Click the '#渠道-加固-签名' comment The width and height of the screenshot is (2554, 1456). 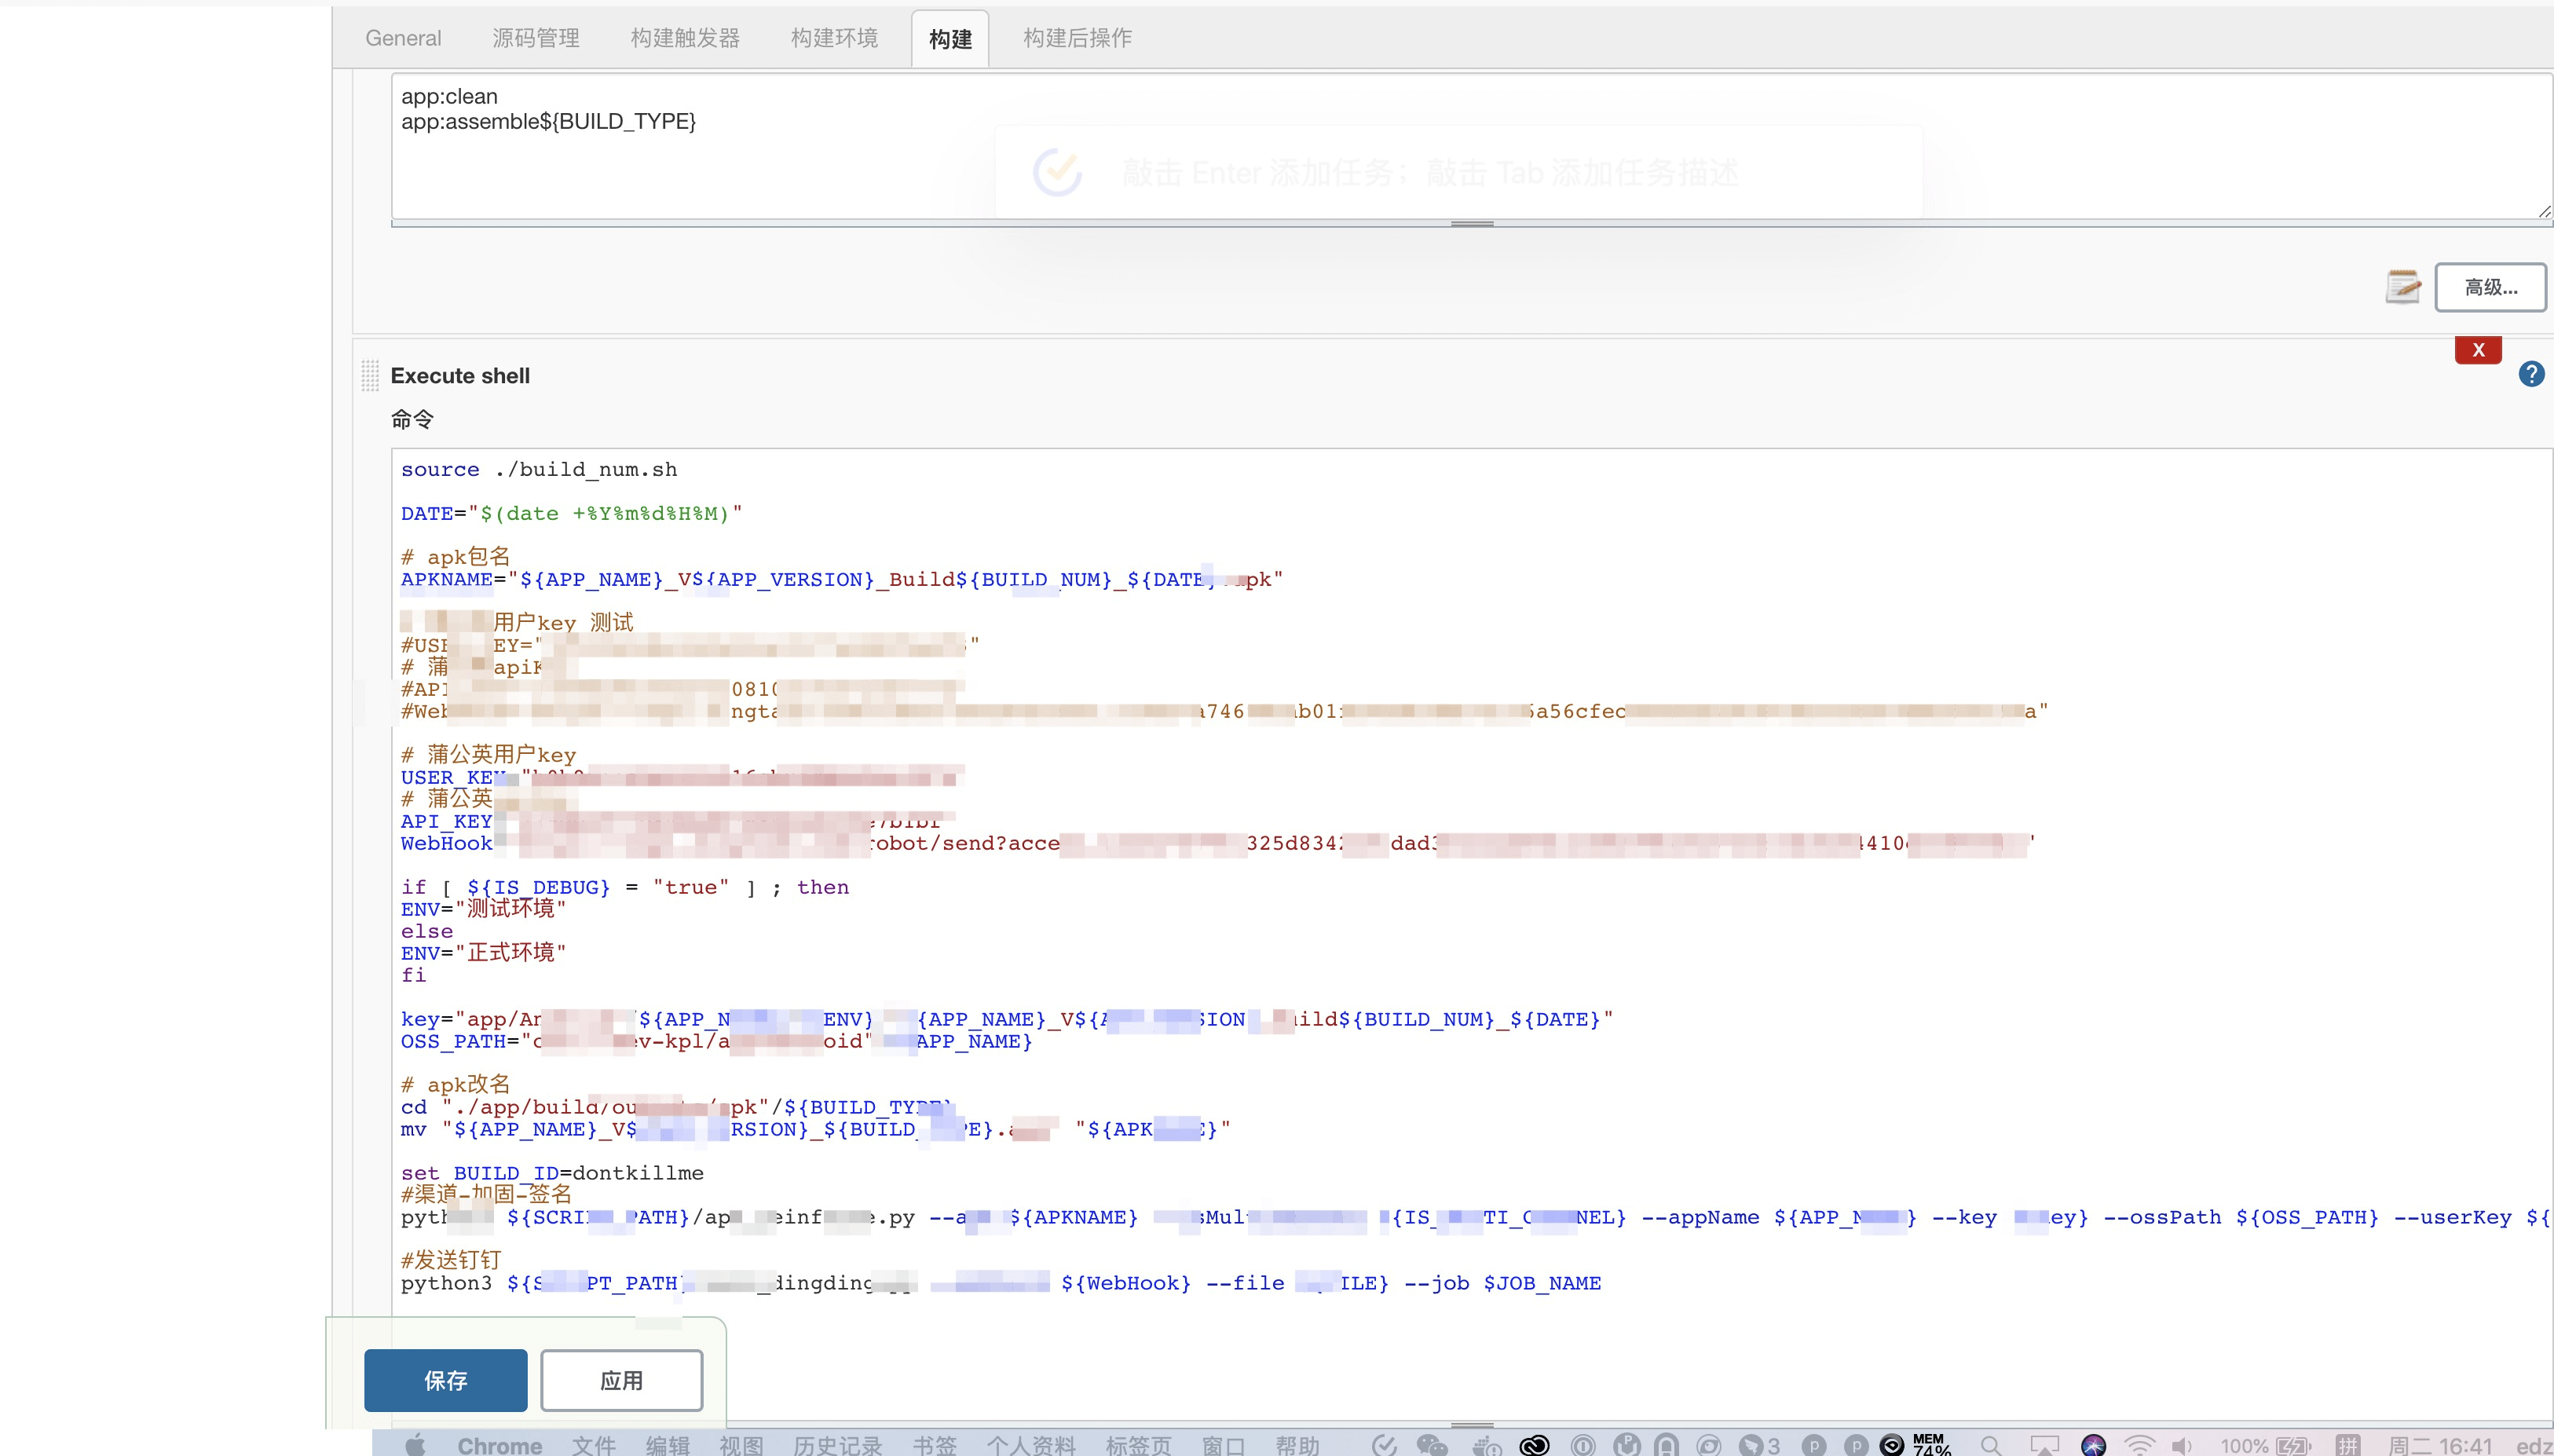(486, 1194)
